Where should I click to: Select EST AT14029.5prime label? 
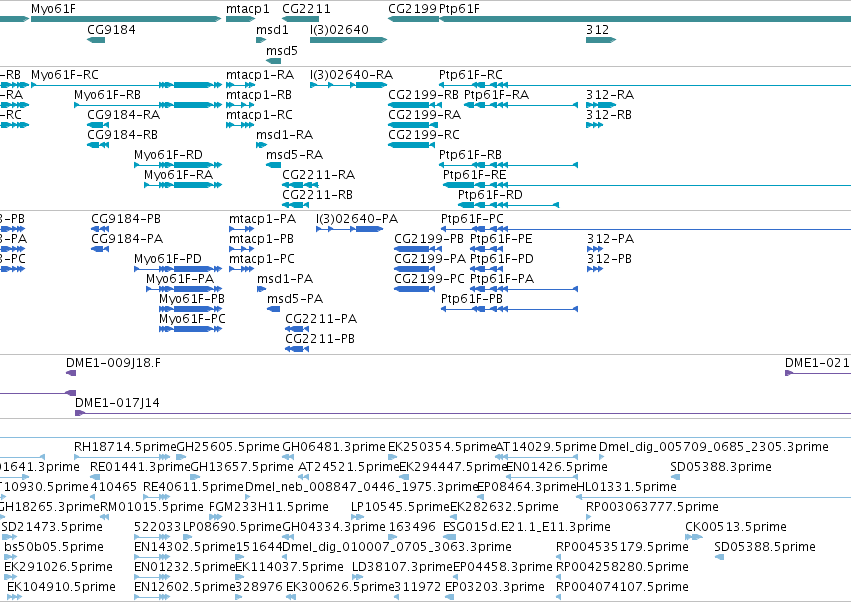(x=546, y=447)
